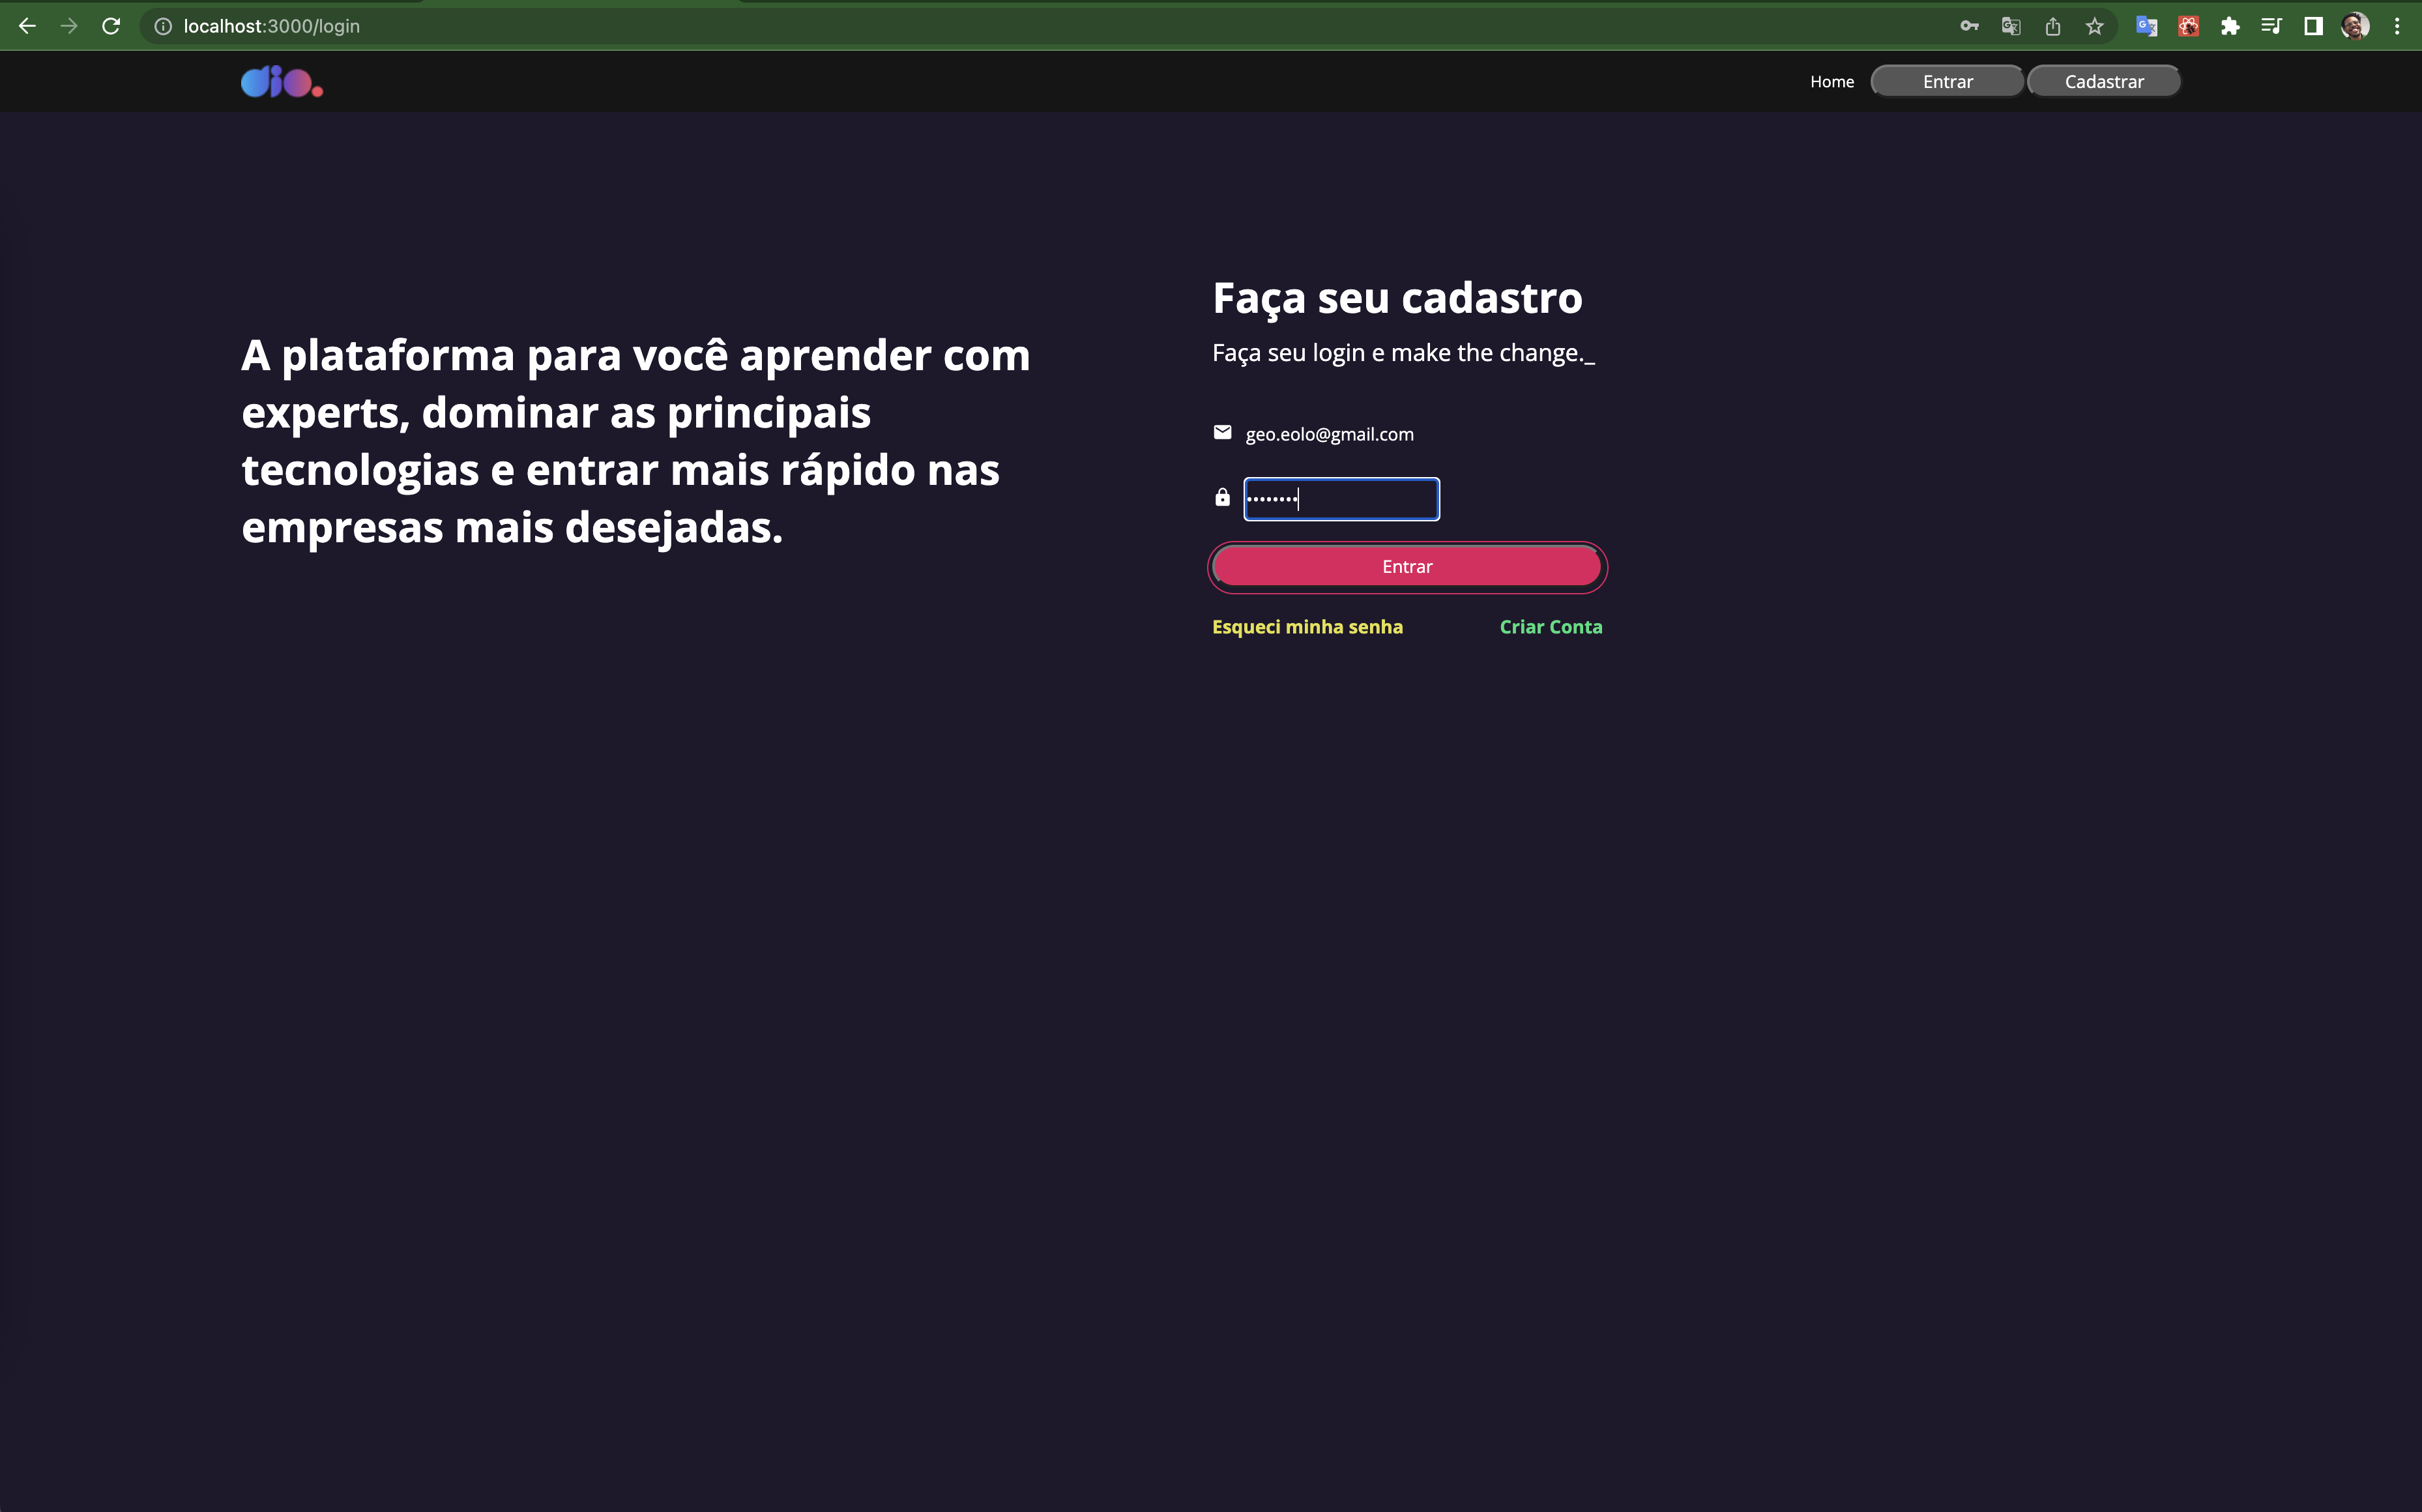Screen dimensions: 2422x1512
Task: Select the Home menu item
Action: (1831, 81)
